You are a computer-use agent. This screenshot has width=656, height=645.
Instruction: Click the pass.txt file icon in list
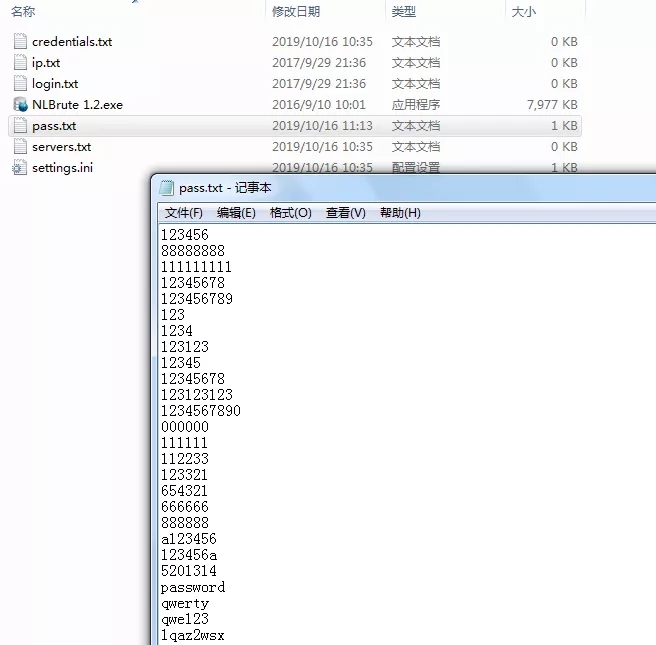pos(20,126)
